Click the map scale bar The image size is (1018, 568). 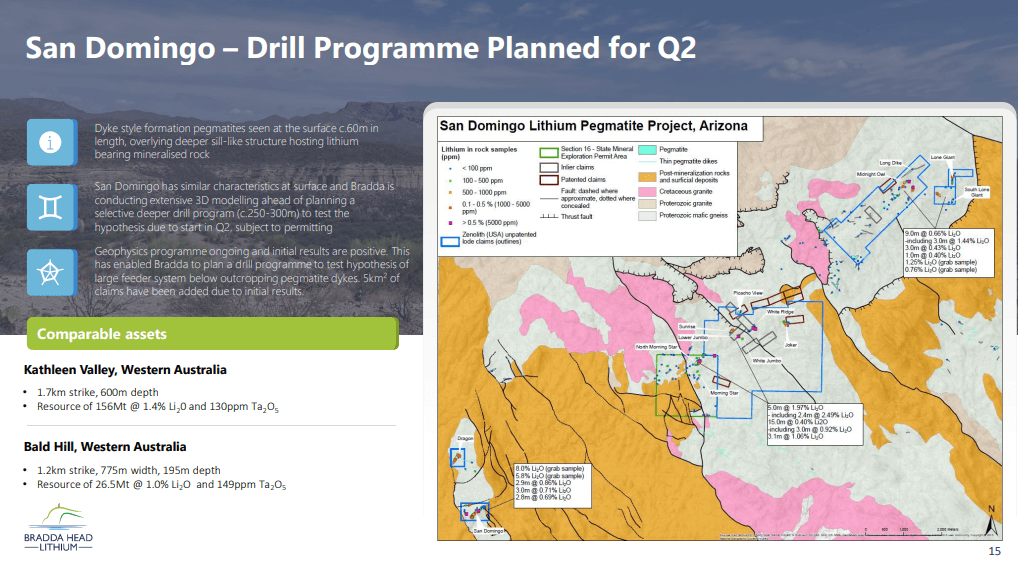tap(912, 531)
